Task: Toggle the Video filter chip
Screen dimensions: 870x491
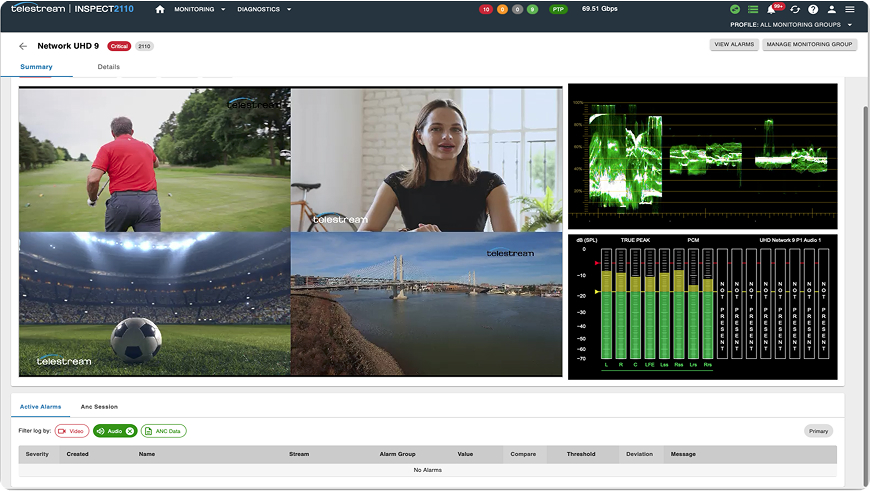Action: (72, 431)
